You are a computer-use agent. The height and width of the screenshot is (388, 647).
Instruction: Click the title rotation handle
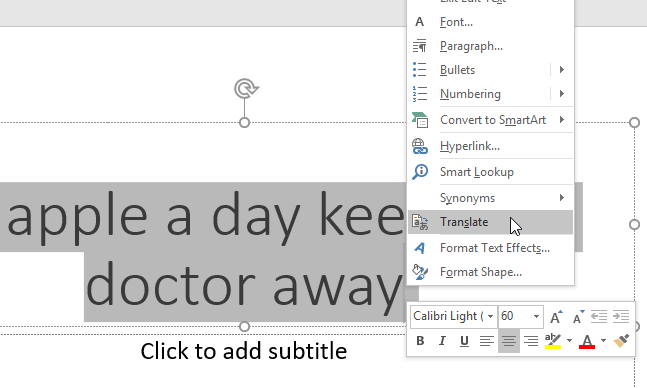point(246,88)
